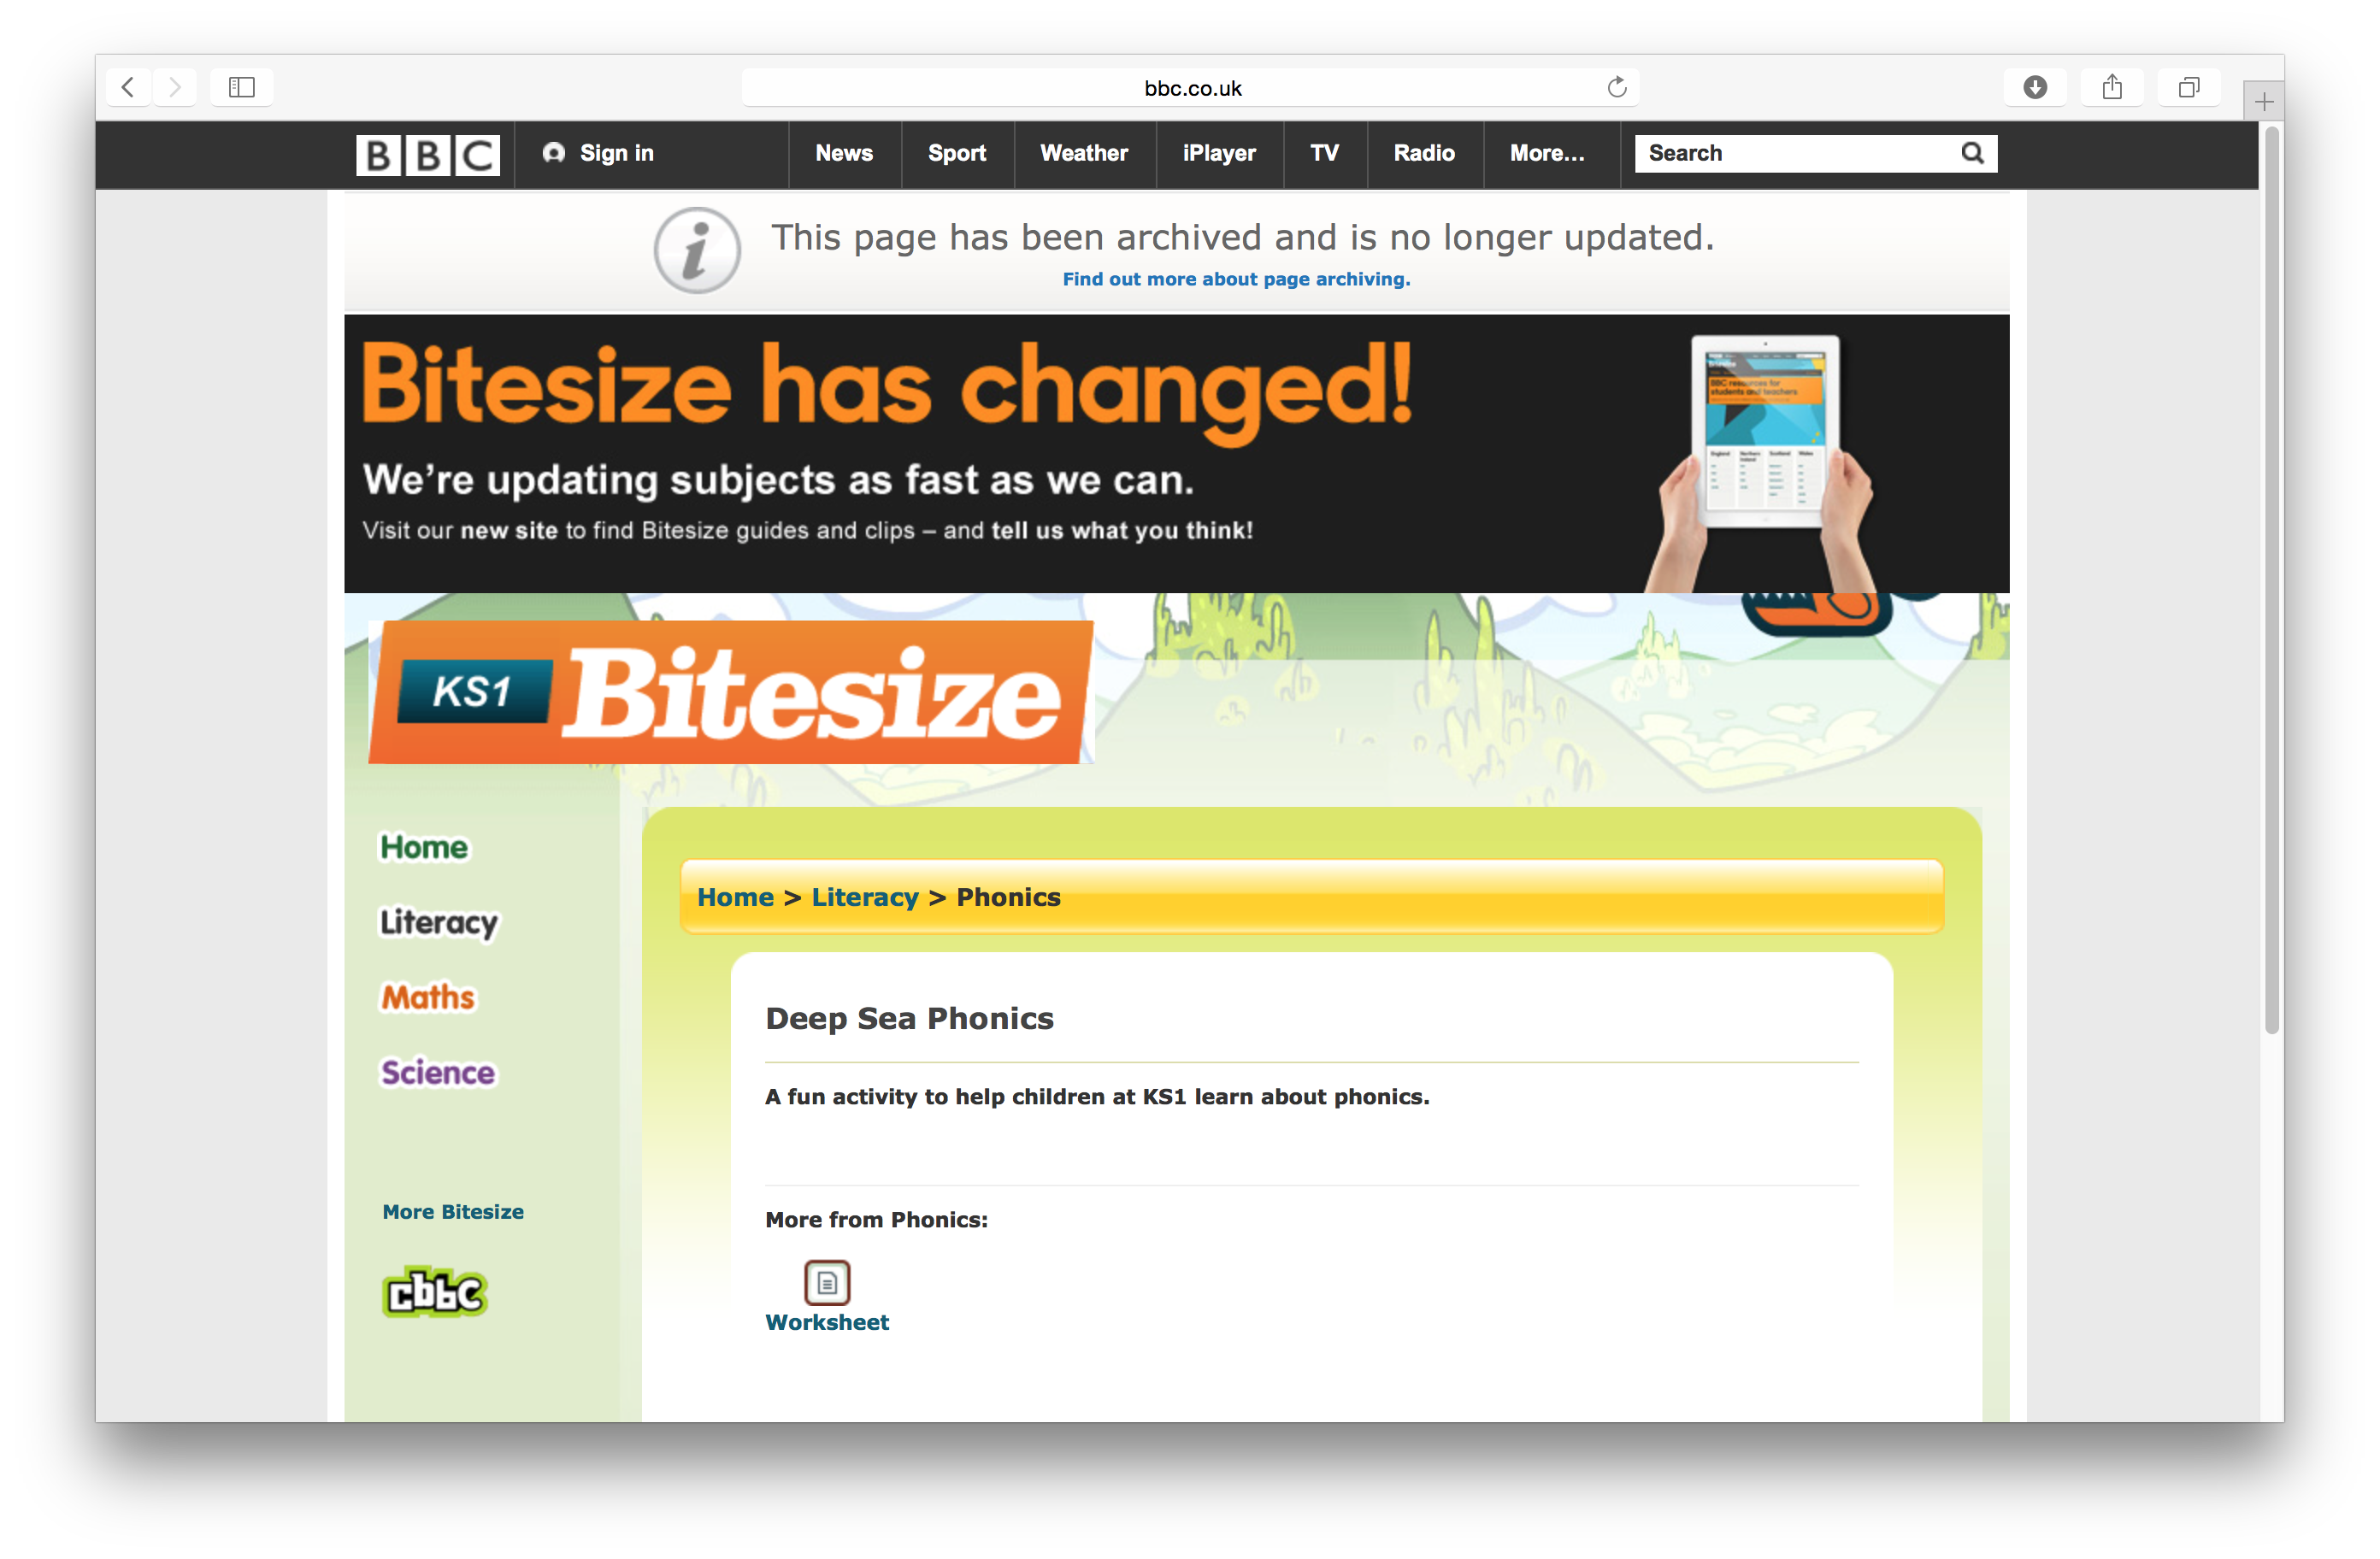Click the Literacy breadcrumb link

864,897
